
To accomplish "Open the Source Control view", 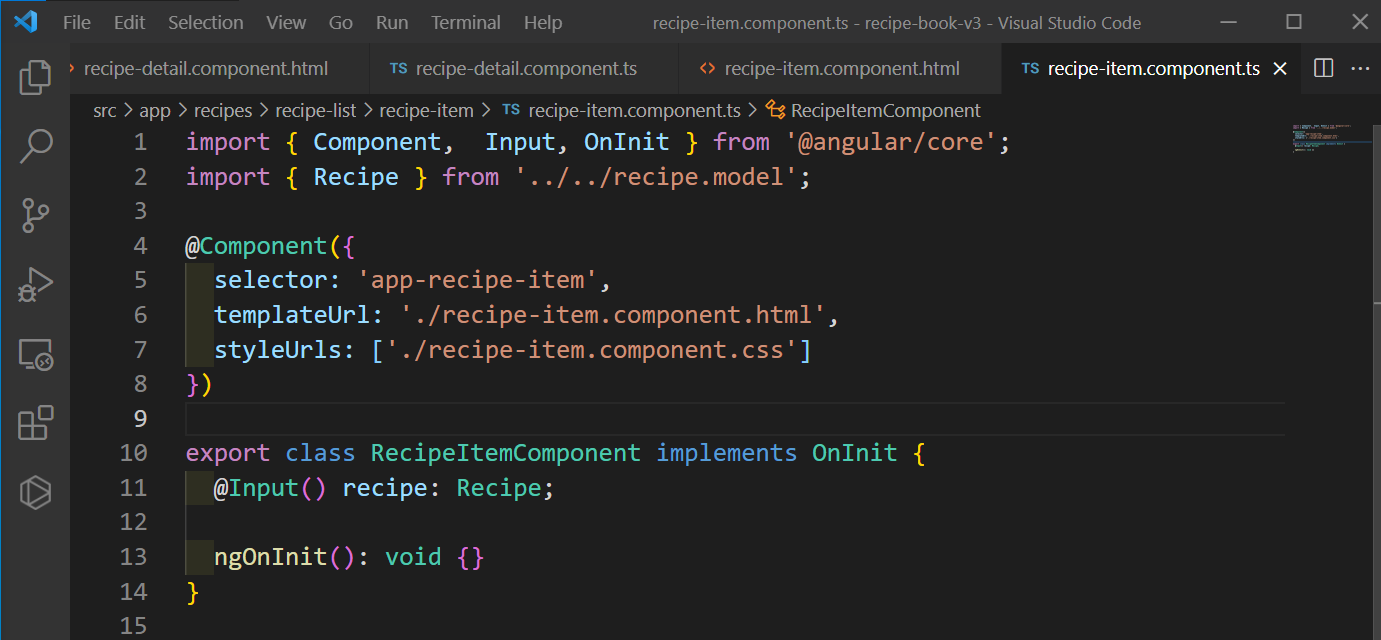I will pyautogui.click(x=35, y=215).
